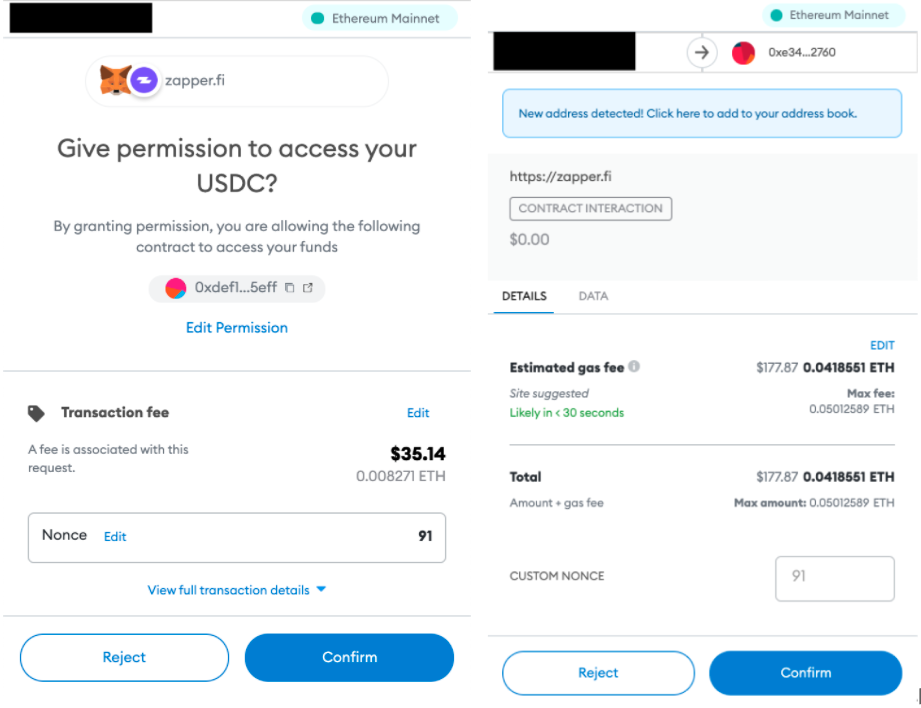
Task: Confirm the USDC permission request
Action: click(x=349, y=657)
